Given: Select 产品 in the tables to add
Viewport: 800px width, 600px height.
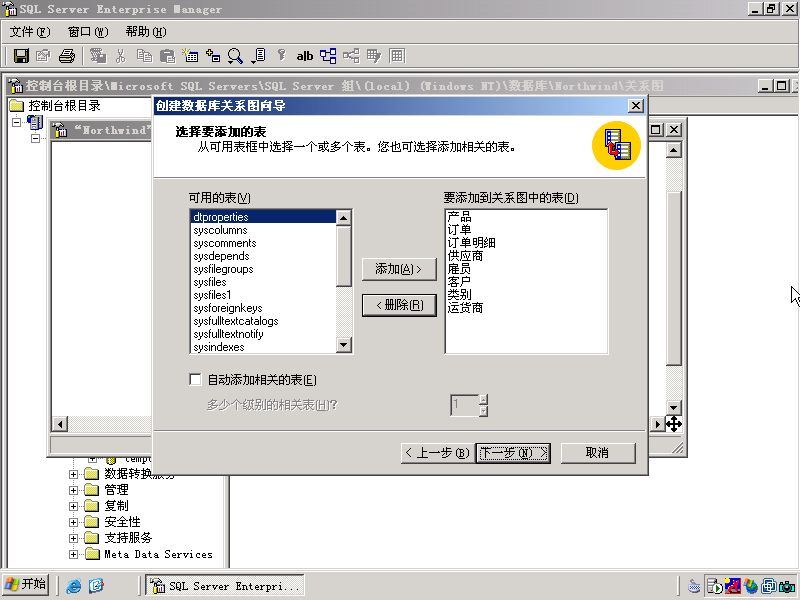Looking at the screenshot, I should pyautogui.click(x=526, y=217).
